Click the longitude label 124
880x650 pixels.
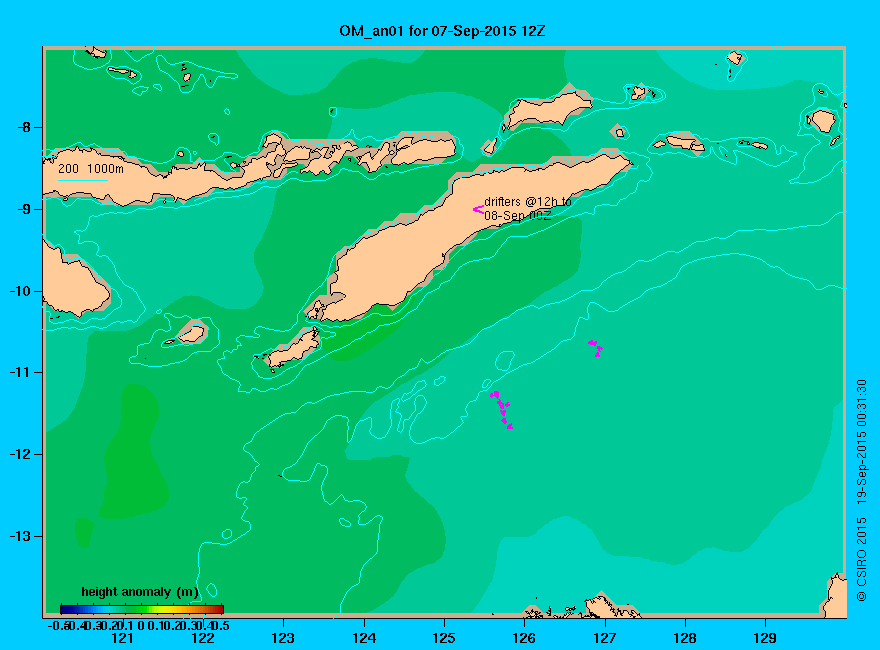pos(364,638)
